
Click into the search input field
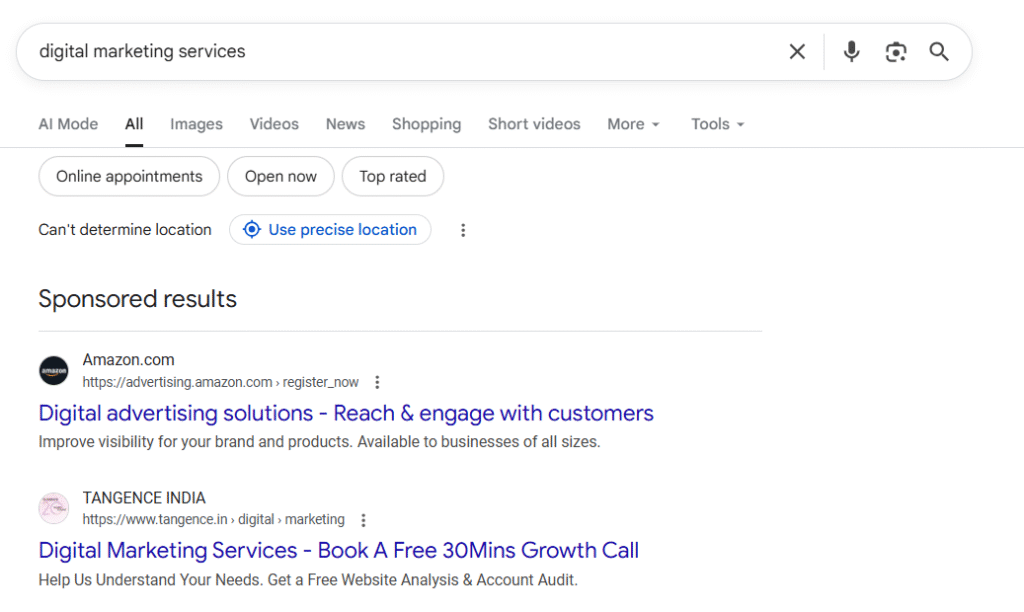pos(400,52)
